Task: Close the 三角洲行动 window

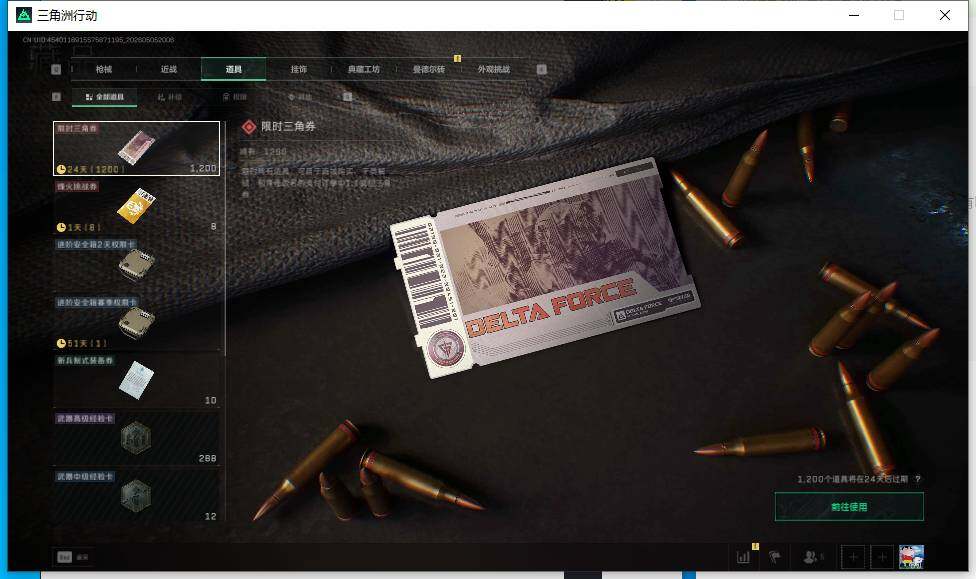Action: click(x=944, y=15)
